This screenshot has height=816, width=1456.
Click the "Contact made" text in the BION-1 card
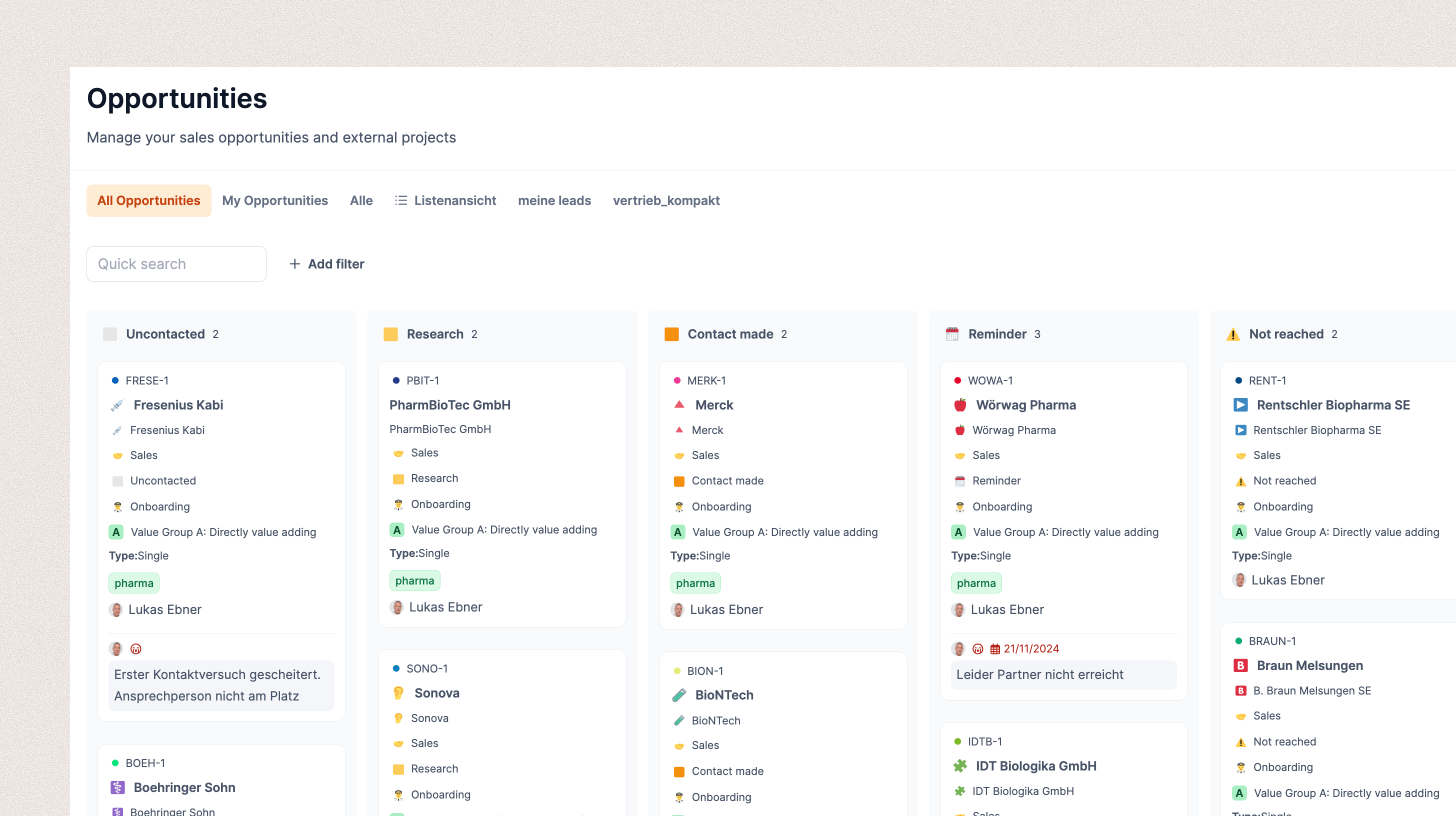tap(728, 771)
